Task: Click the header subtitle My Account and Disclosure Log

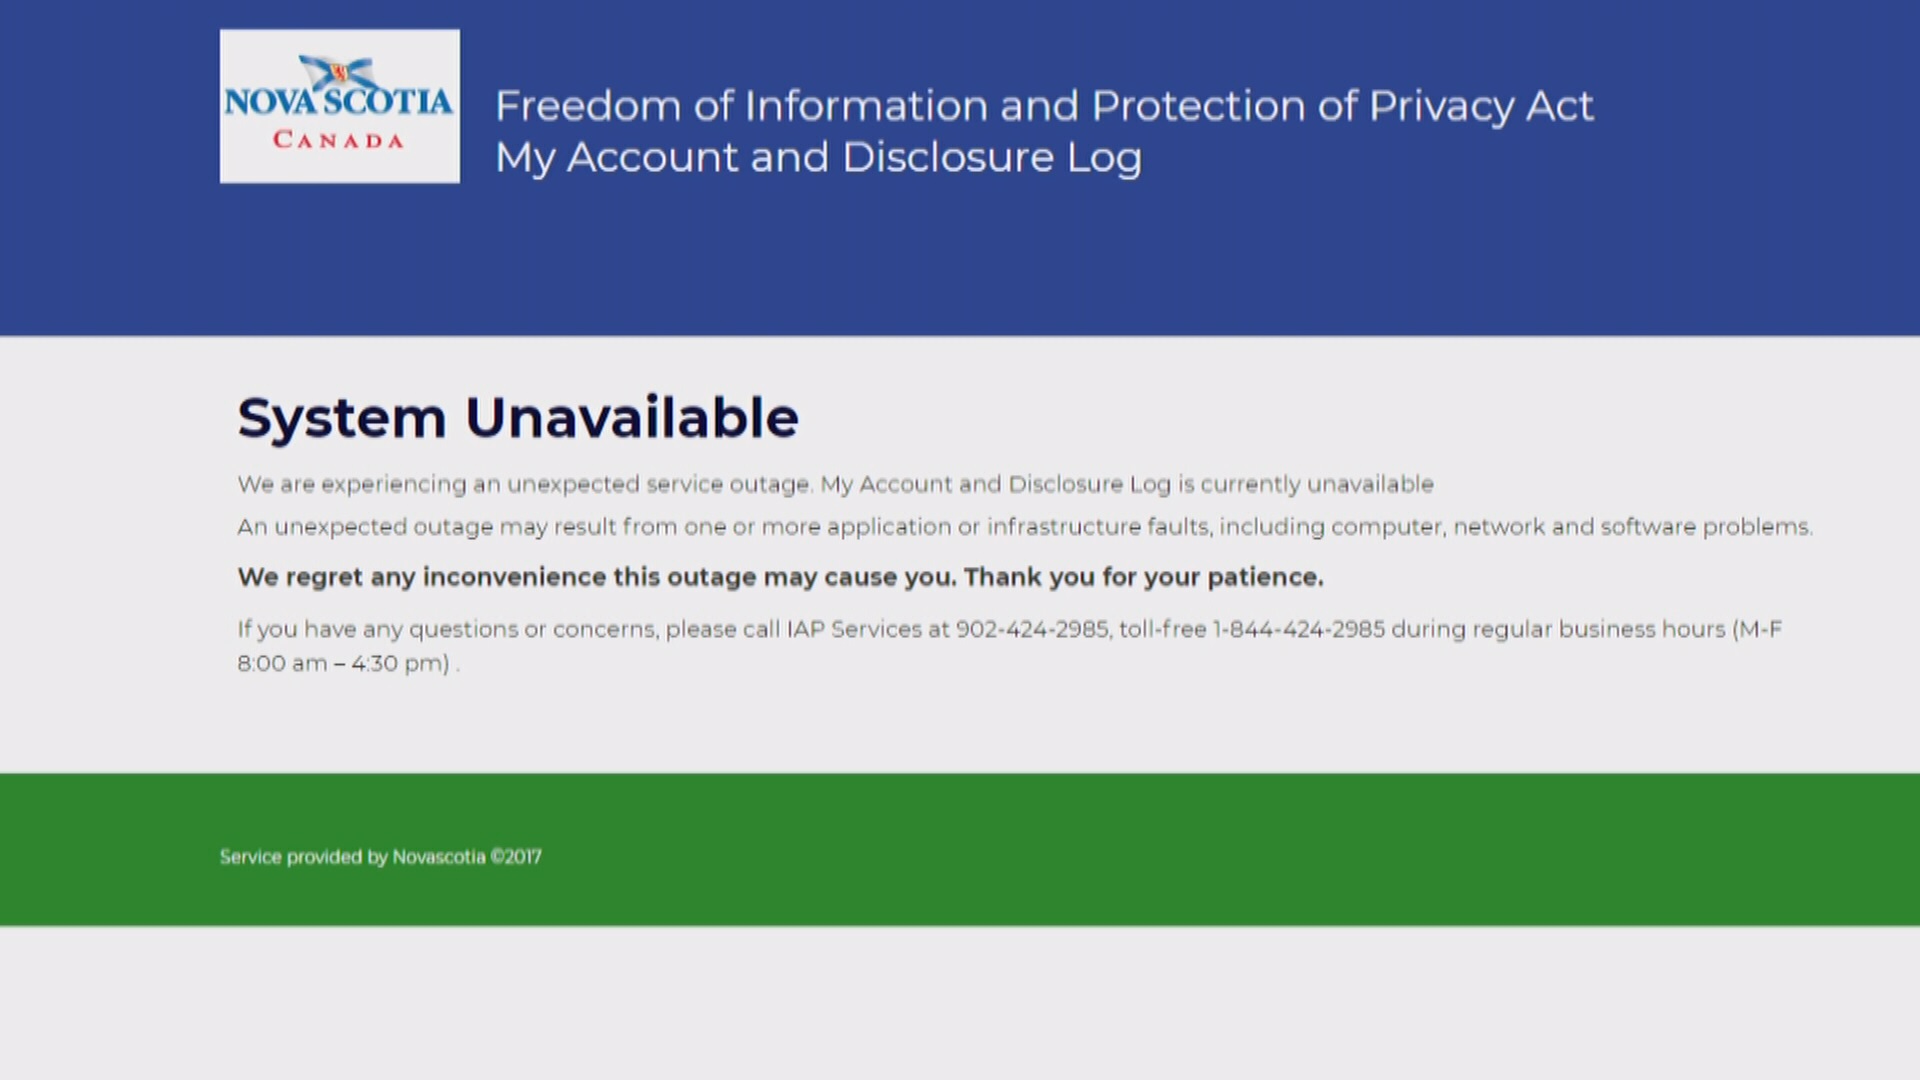Action: (818, 158)
